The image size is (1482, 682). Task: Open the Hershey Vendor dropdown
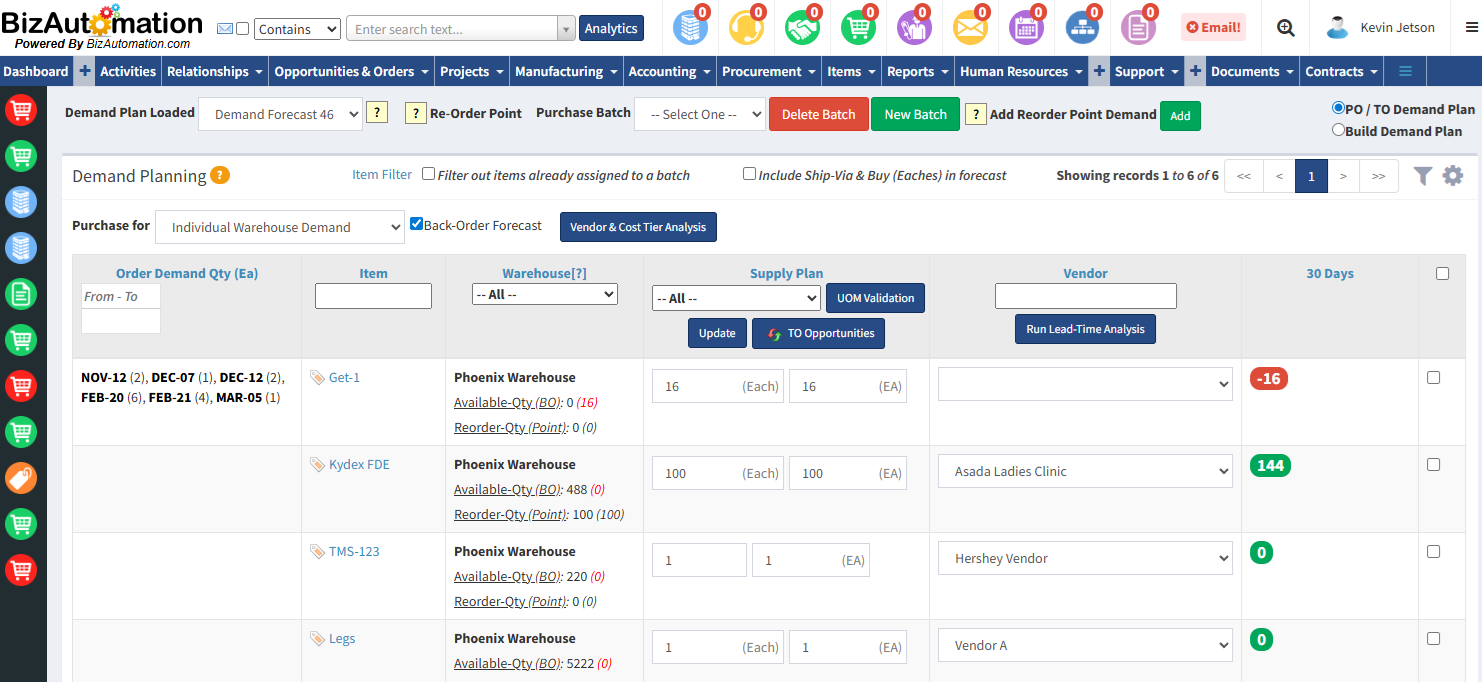1085,559
